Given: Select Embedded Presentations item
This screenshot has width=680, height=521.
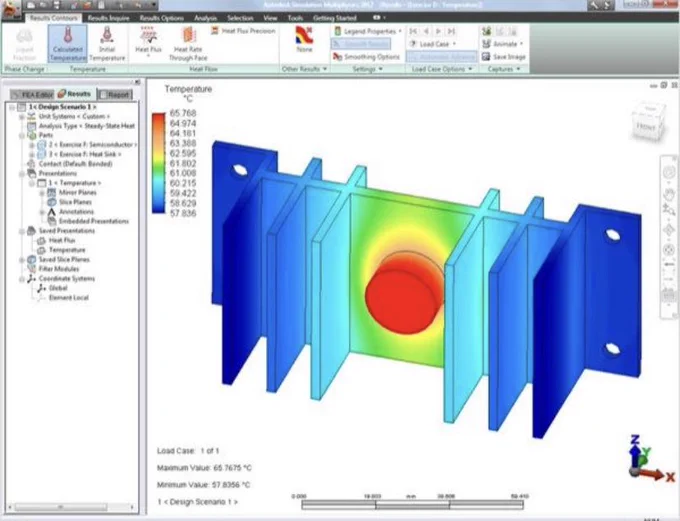Looking at the screenshot, I should (x=88, y=221).
